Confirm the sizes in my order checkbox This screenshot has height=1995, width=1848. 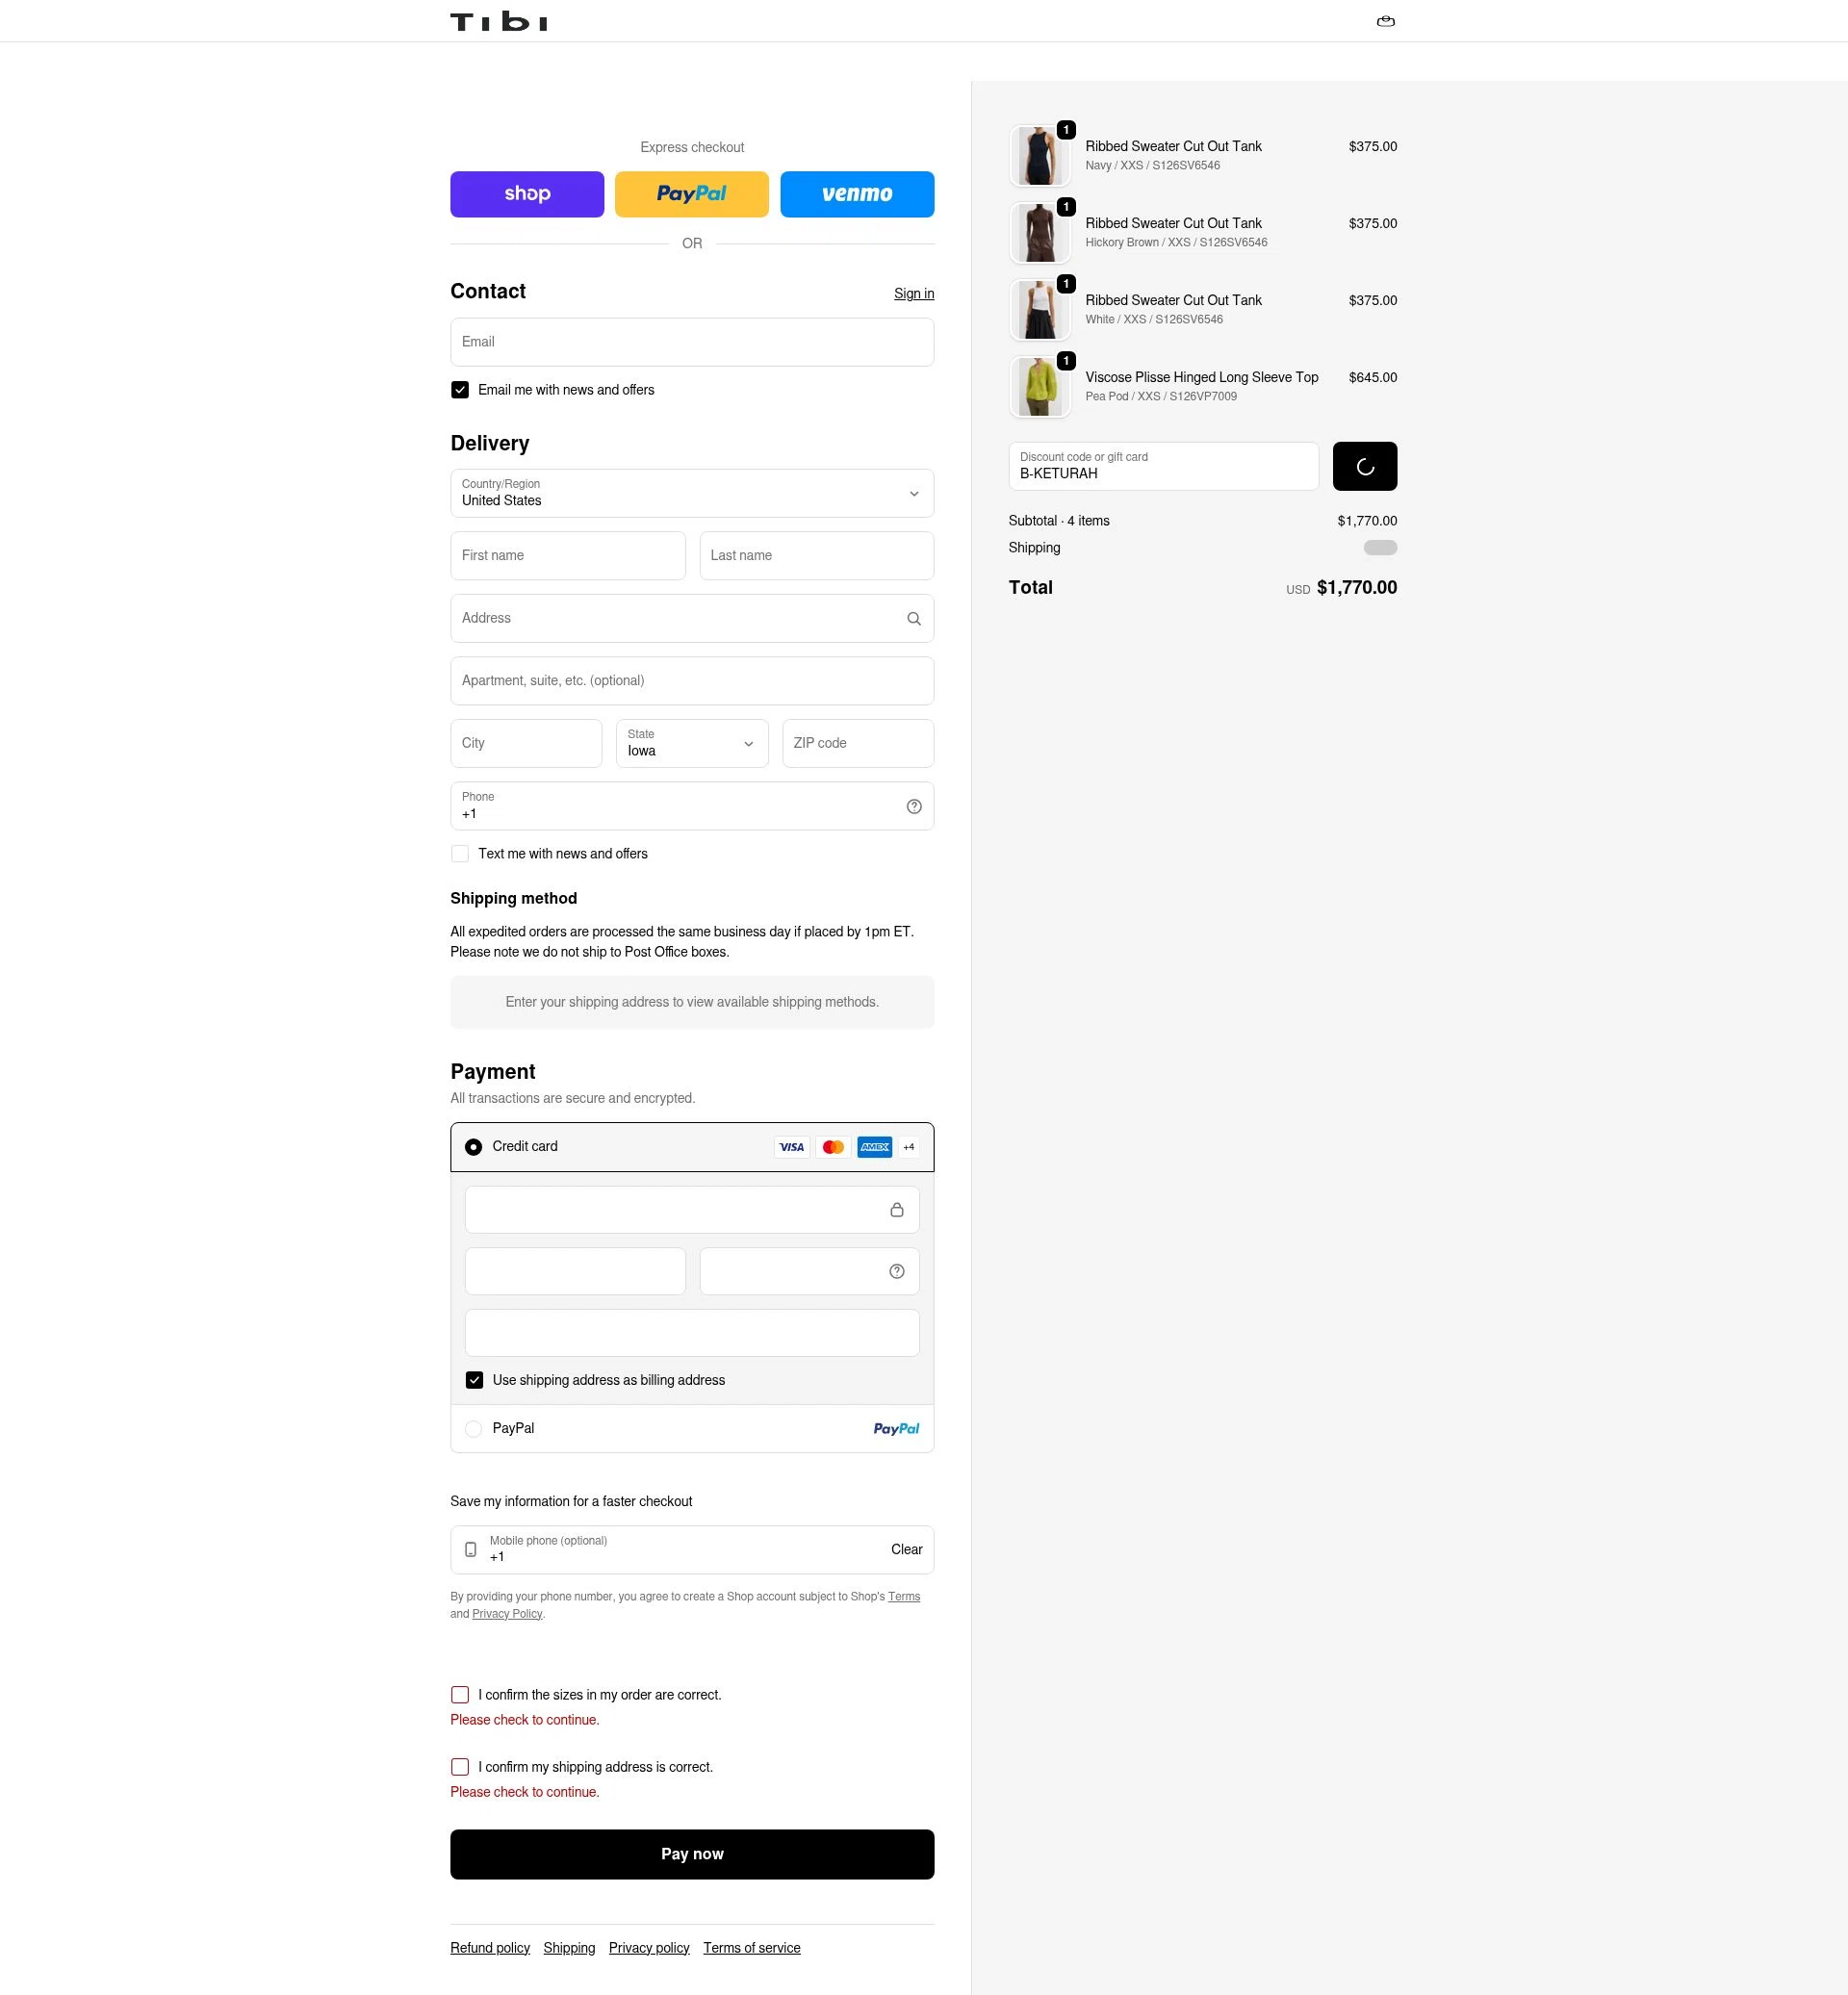(x=459, y=1695)
